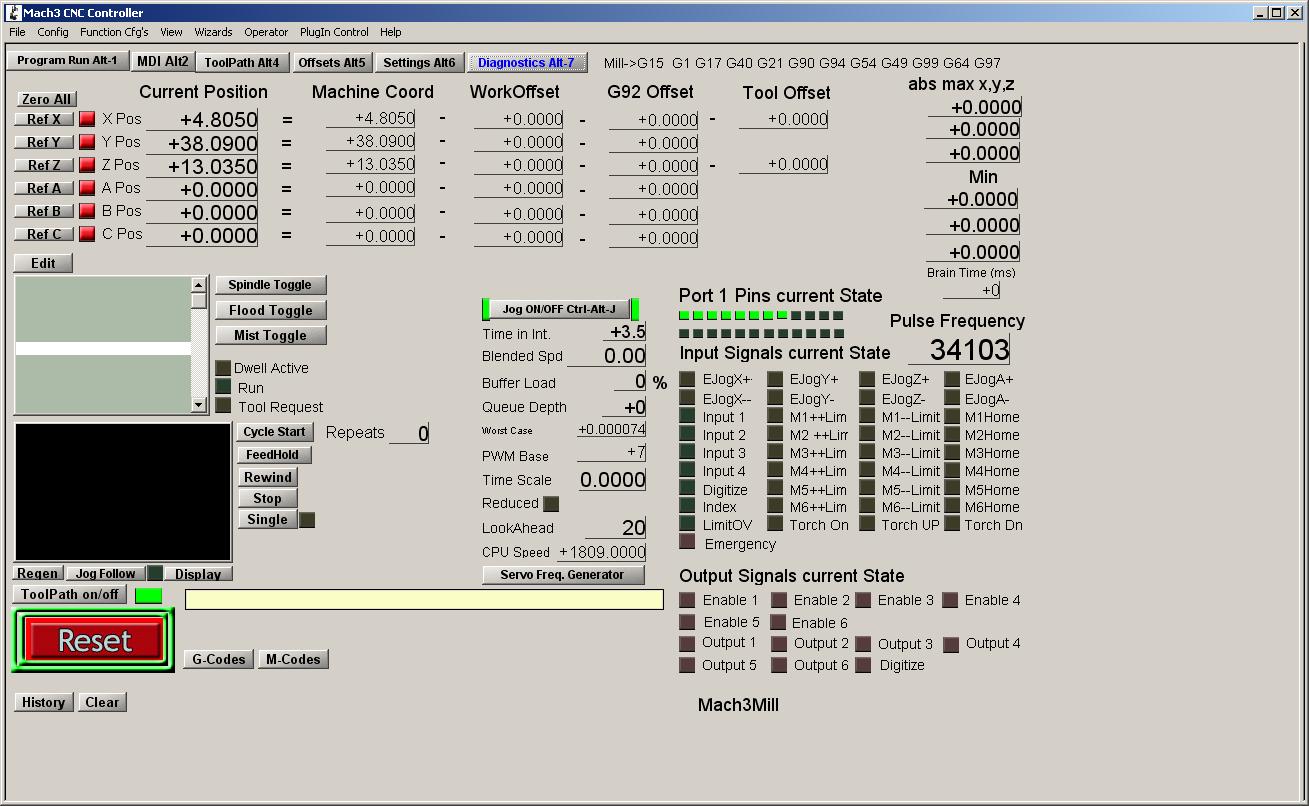
Task: Click the FeedHold button
Action: tap(274, 455)
